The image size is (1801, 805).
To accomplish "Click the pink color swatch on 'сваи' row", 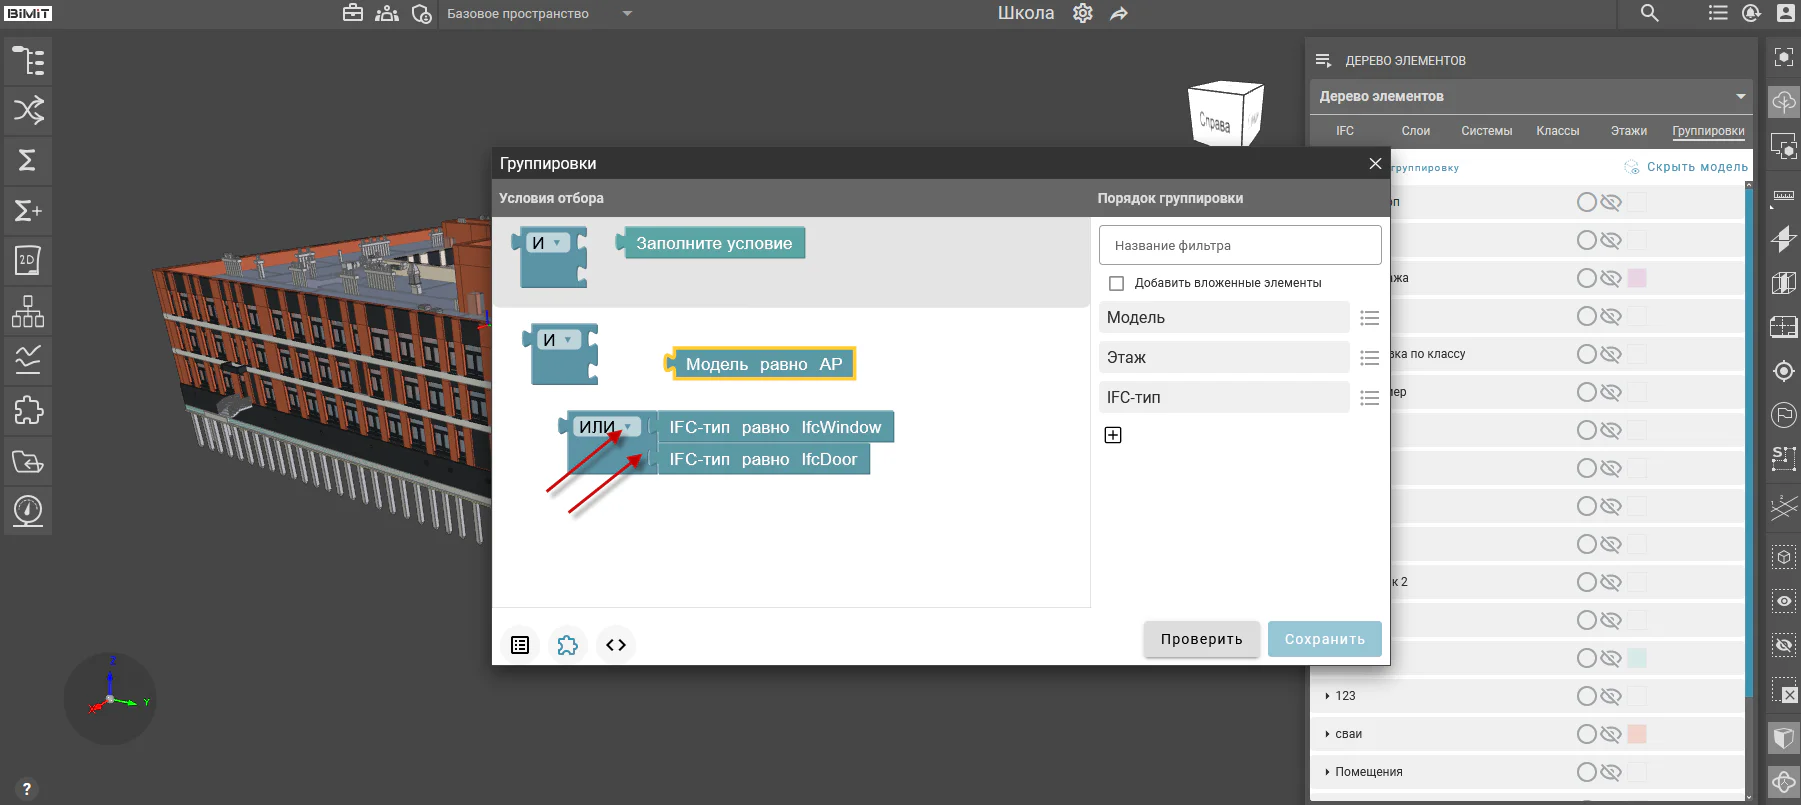I will 1637,734.
